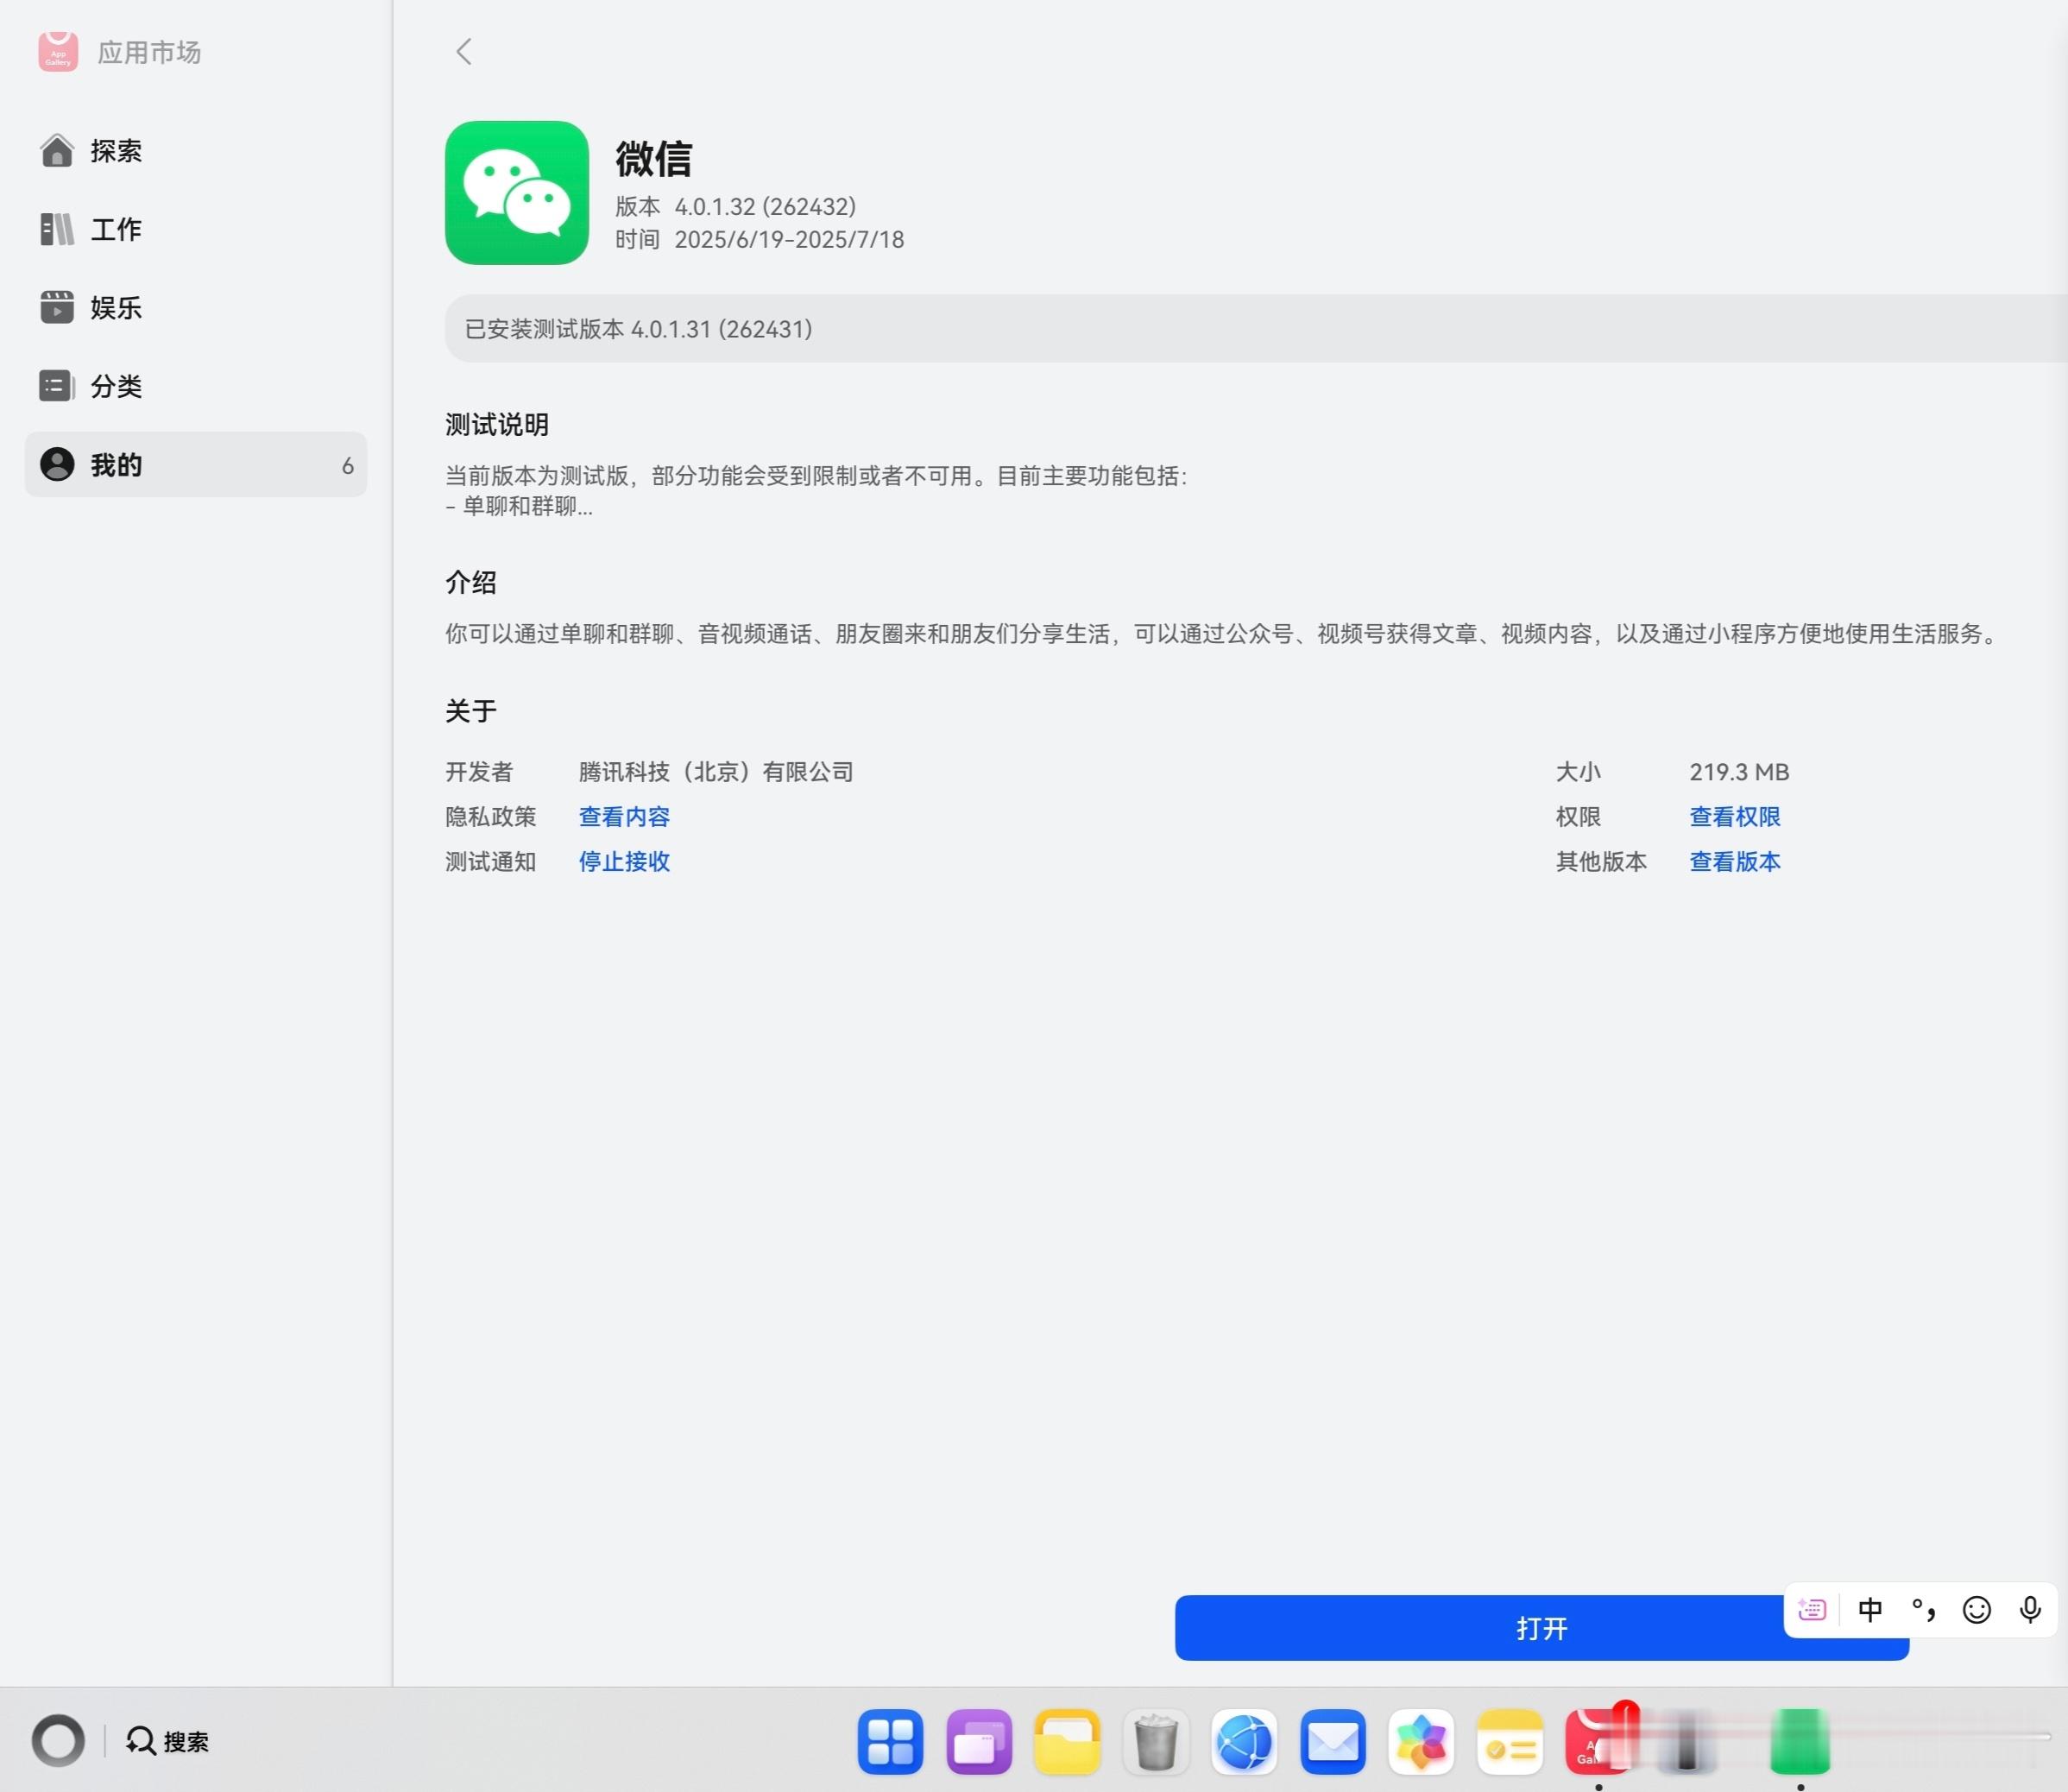Click the 打开 button

tap(1541, 1628)
